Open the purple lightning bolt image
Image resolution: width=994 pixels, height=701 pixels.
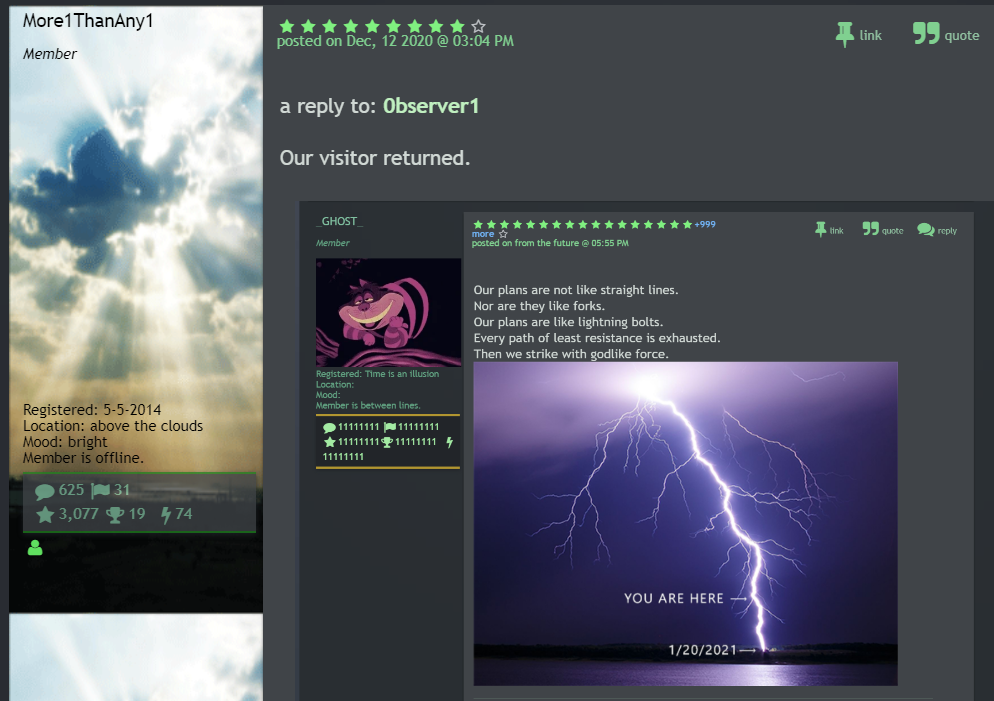(x=685, y=524)
